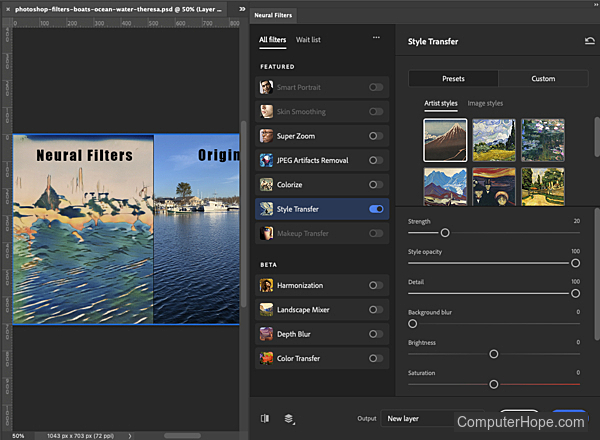Click the reset parameters arrow icon
Screen dimensions: 600x440
point(590,41)
